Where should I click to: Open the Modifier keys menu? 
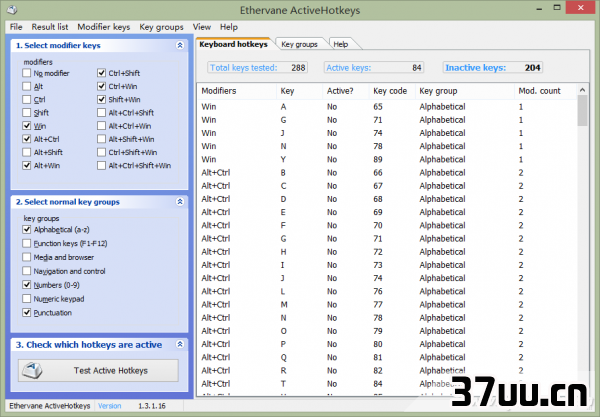click(104, 27)
